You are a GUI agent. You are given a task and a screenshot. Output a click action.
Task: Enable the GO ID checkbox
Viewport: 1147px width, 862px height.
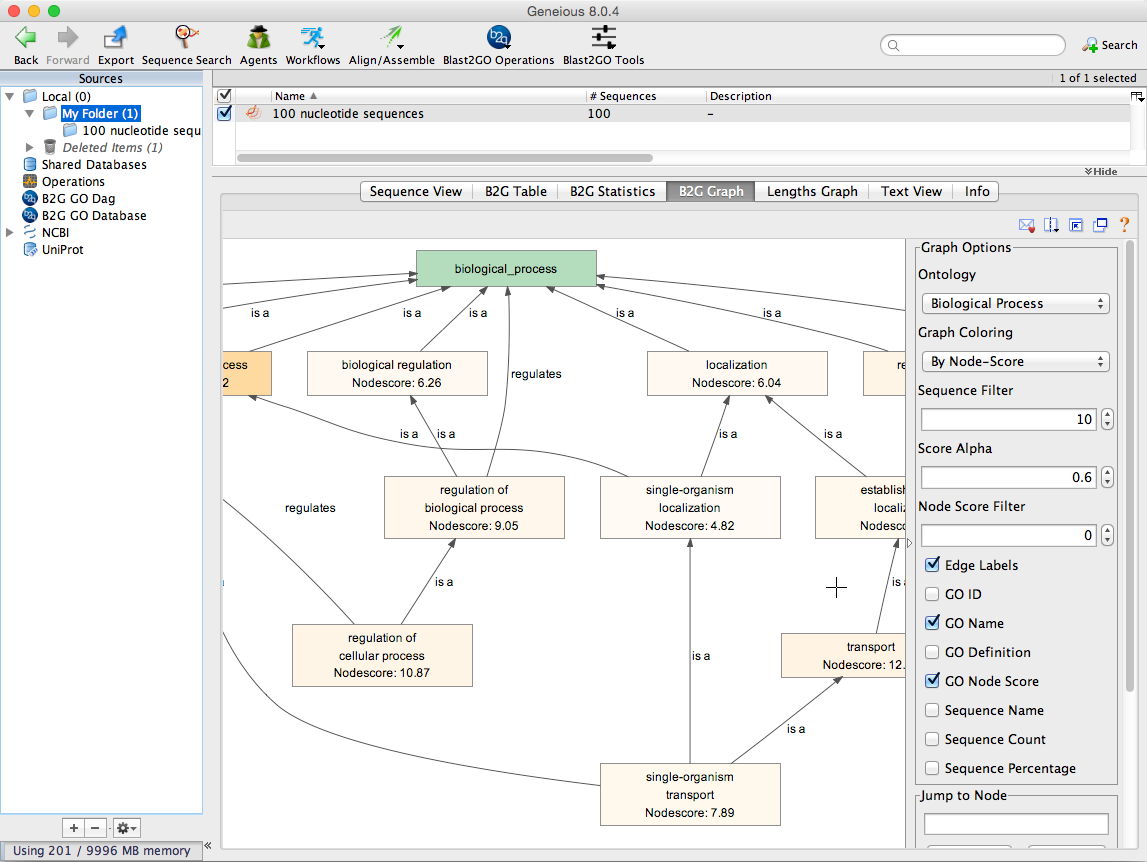[x=932, y=594]
